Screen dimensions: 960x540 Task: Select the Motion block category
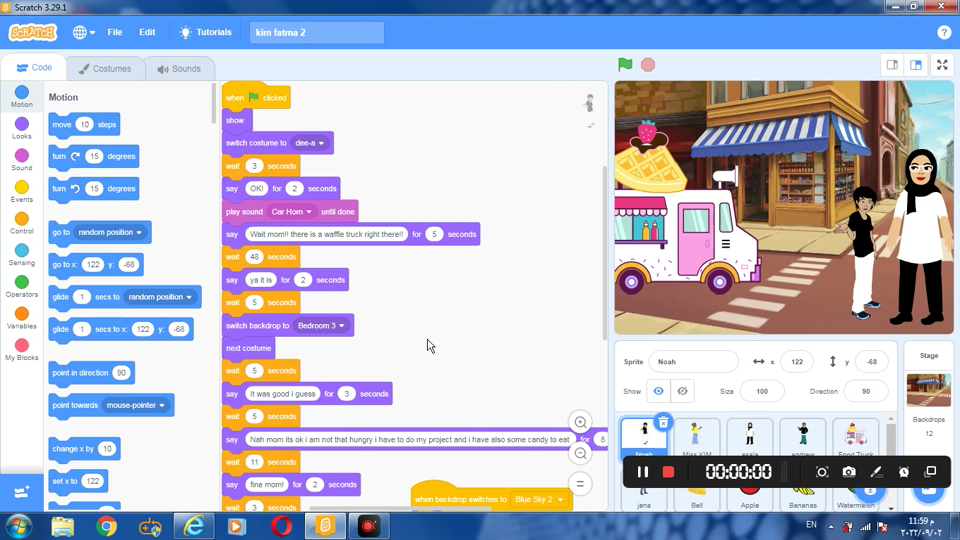(x=21, y=97)
